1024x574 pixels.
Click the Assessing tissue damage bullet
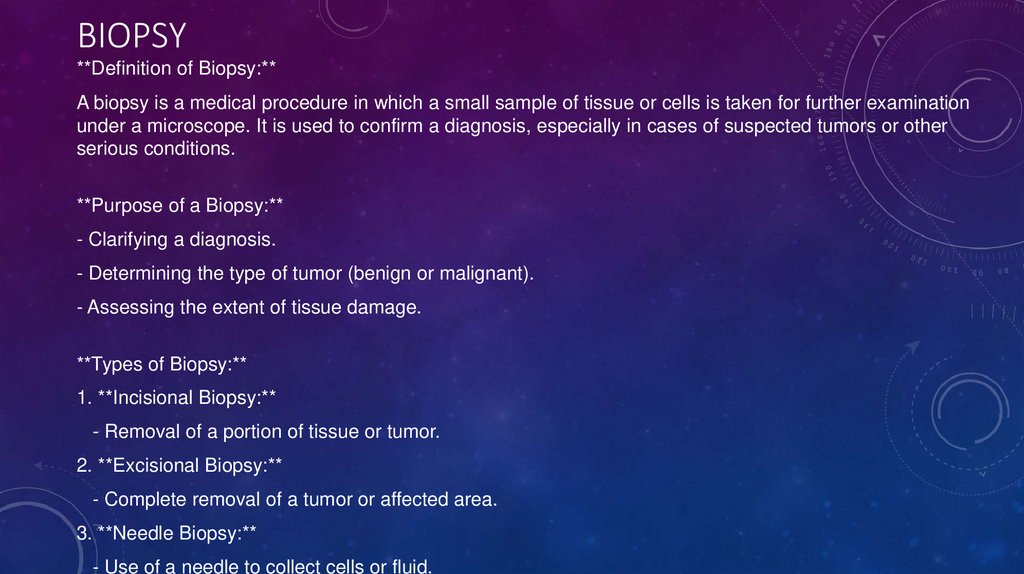(249, 307)
